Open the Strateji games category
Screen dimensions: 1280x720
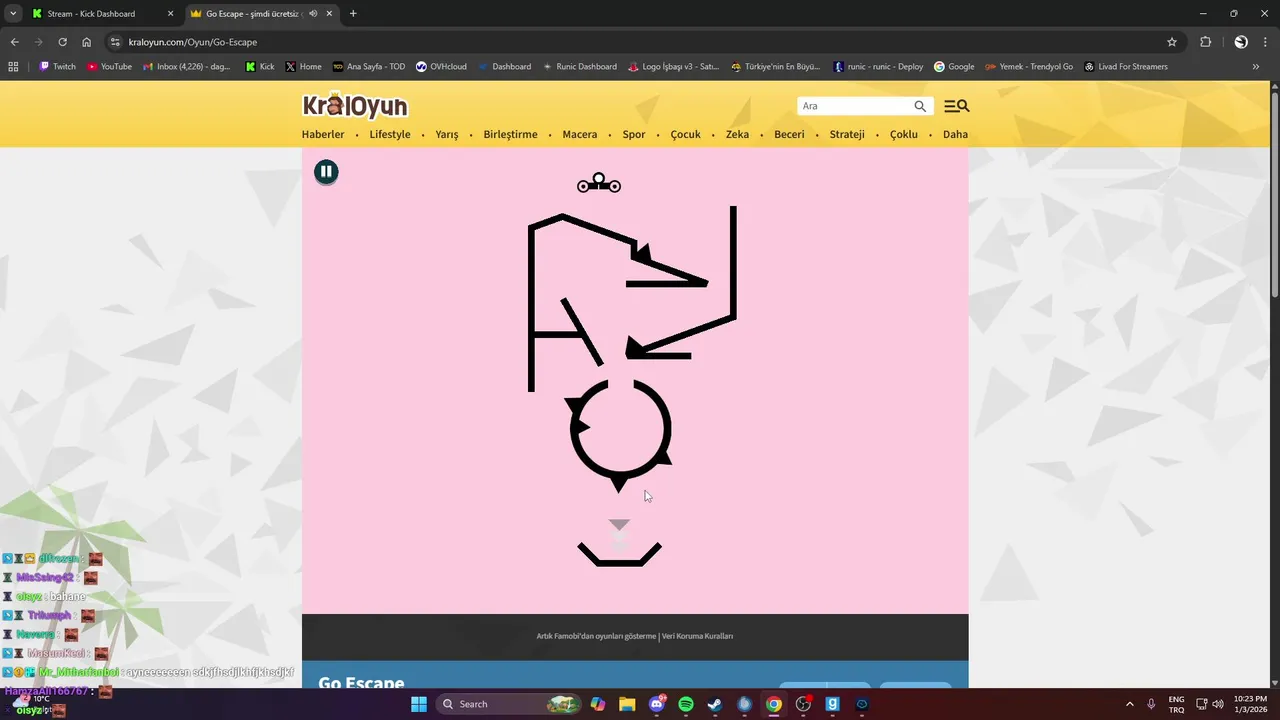[847, 134]
